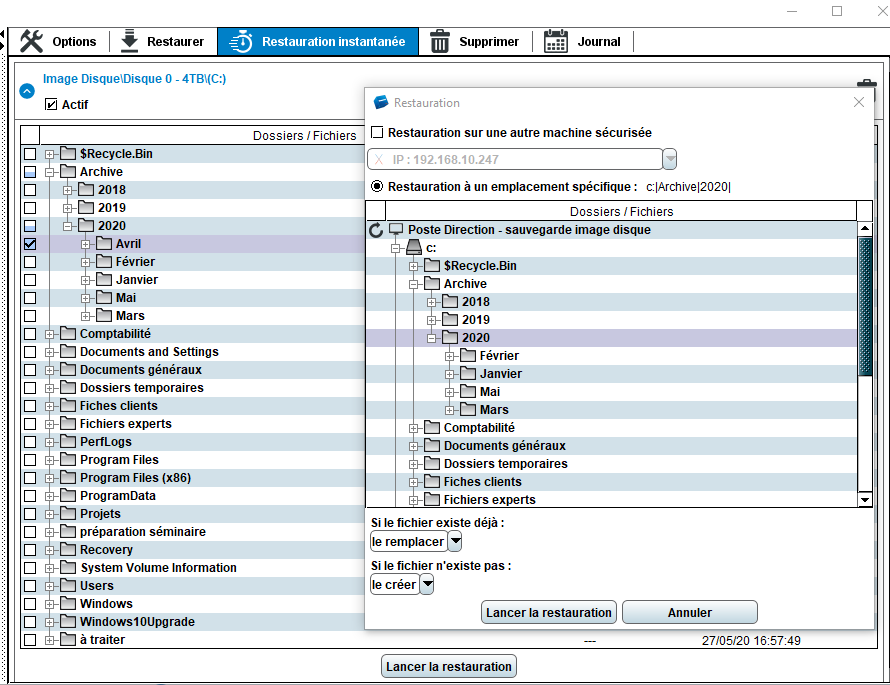
Task: Click the PerfLogs folder icon
Action: [68, 441]
